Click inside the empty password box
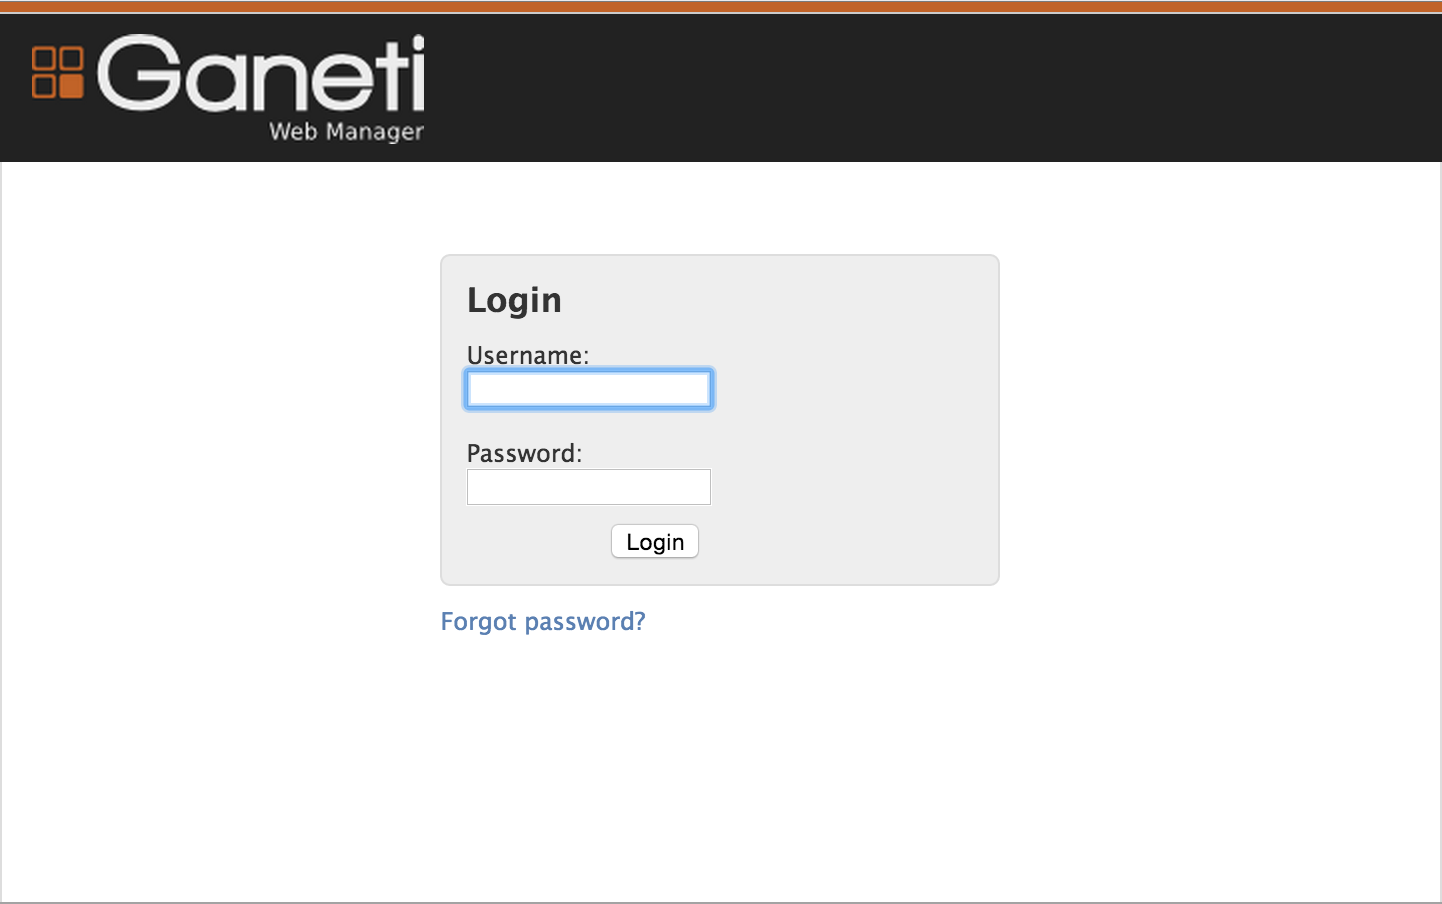This screenshot has width=1442, height=904. tap(588, 487)
